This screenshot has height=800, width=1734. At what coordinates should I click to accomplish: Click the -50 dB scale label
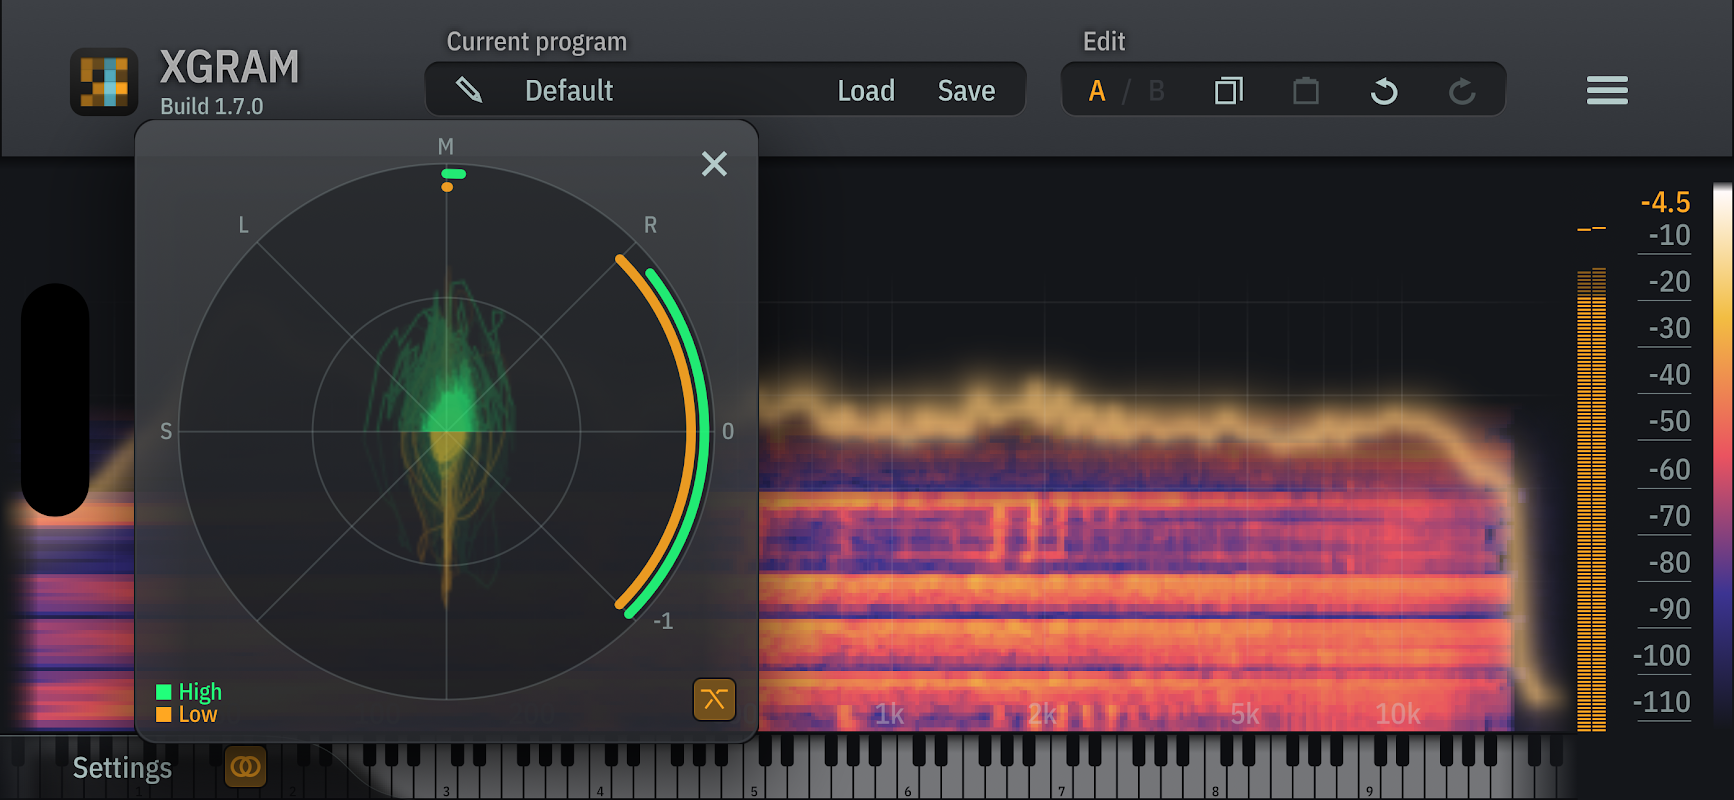[x=1669, y=422]
